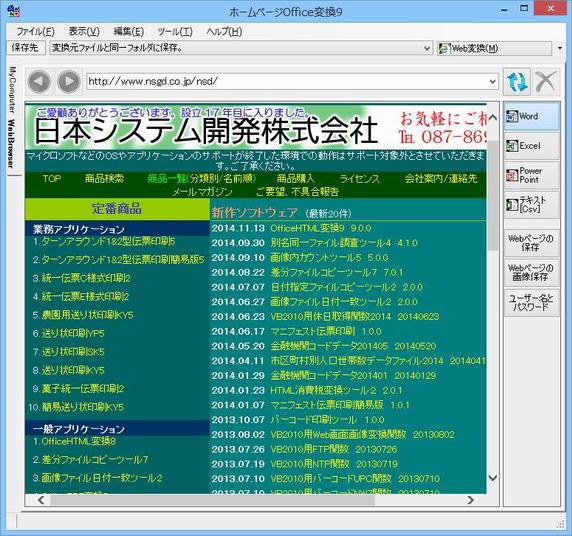Open the 差分ファイルコピーツール7 7.0.1 news link
572x536 pixels.
tap(337, 272)
